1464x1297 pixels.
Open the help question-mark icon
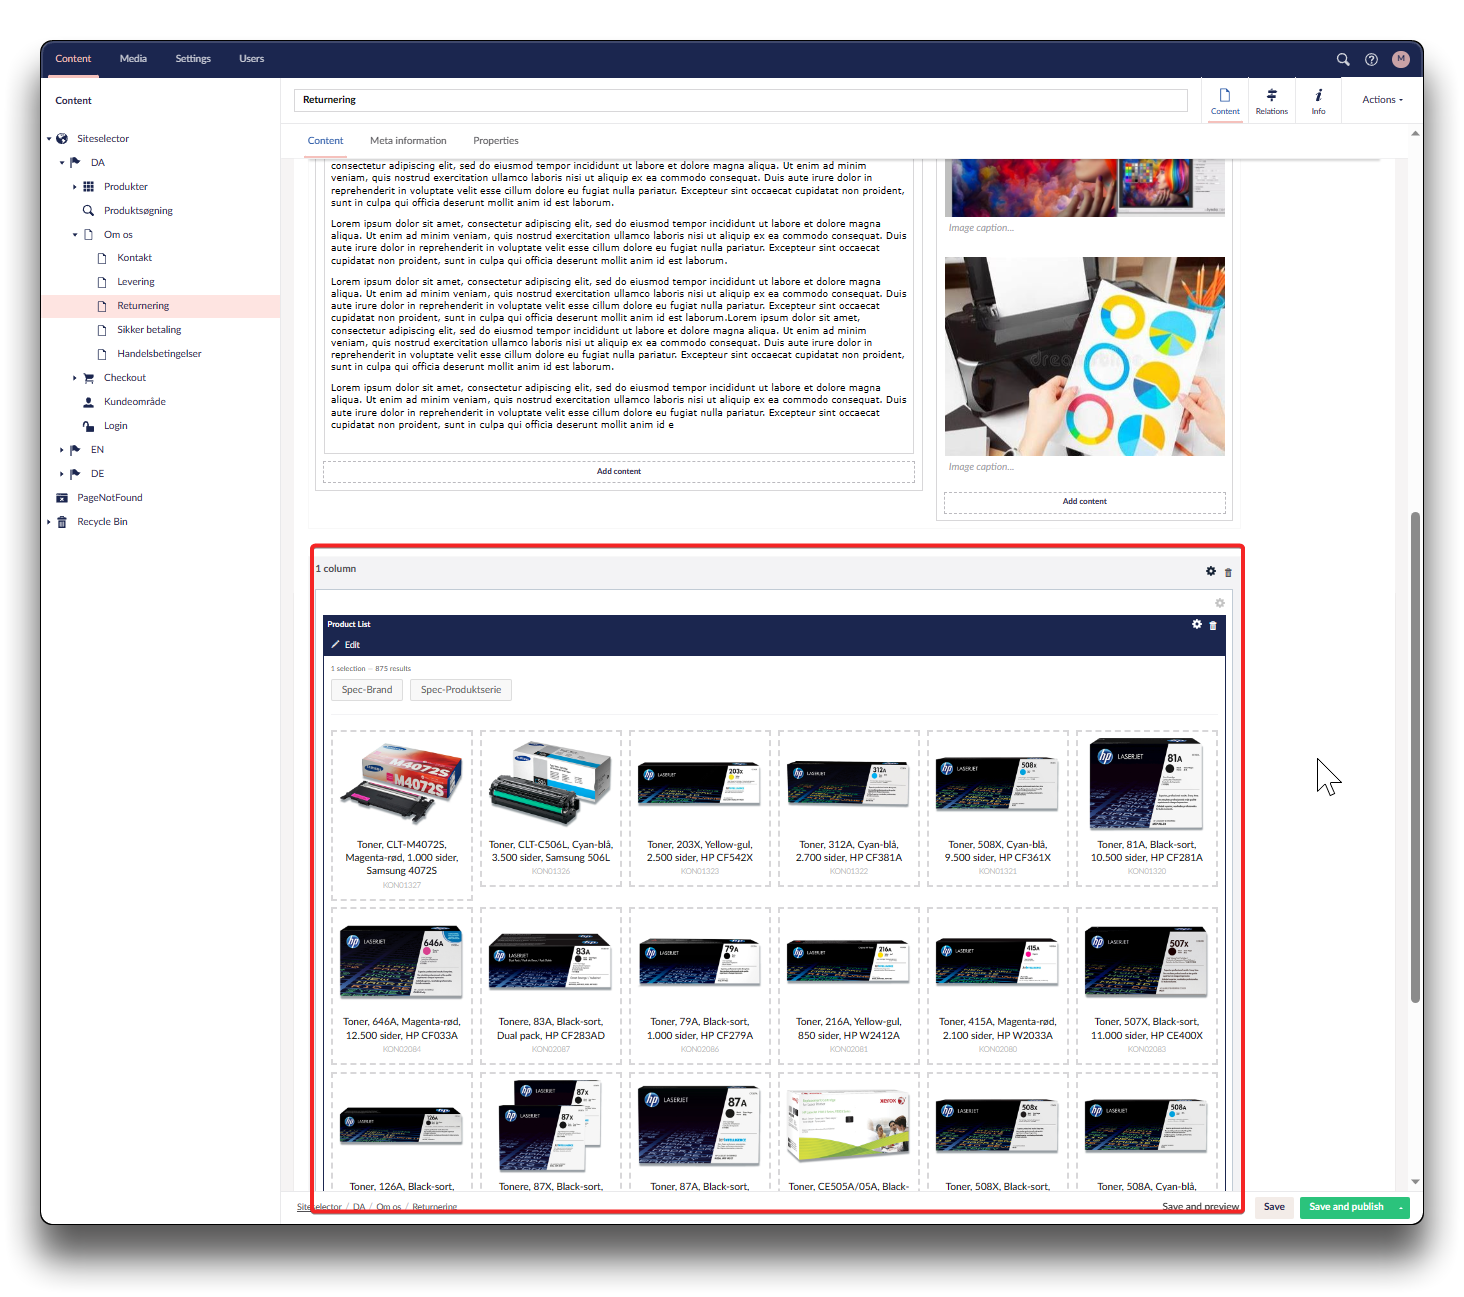click(1371, 59)
